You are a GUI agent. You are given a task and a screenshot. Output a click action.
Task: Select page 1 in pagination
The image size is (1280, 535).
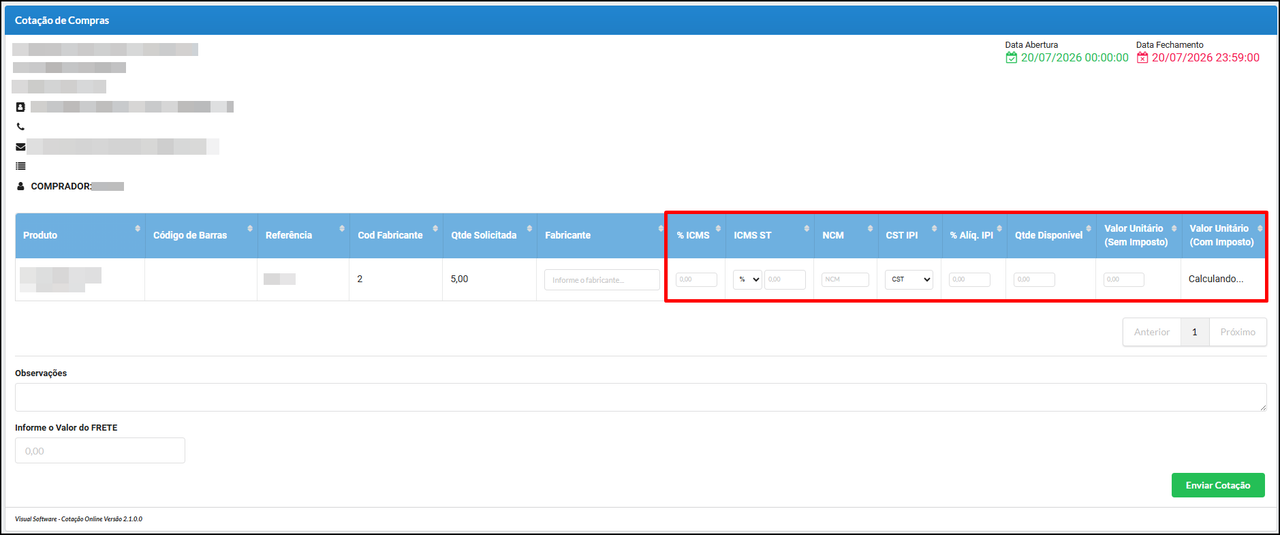tap(1195, 332)
